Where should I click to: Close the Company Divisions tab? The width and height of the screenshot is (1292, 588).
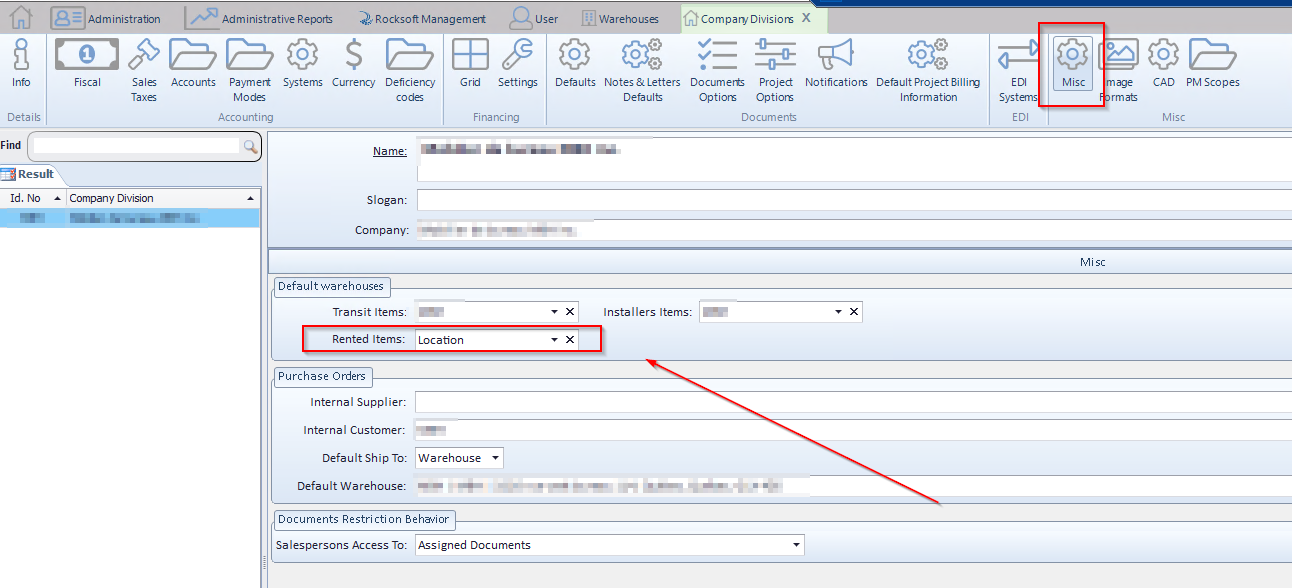[x=806, y=18]
